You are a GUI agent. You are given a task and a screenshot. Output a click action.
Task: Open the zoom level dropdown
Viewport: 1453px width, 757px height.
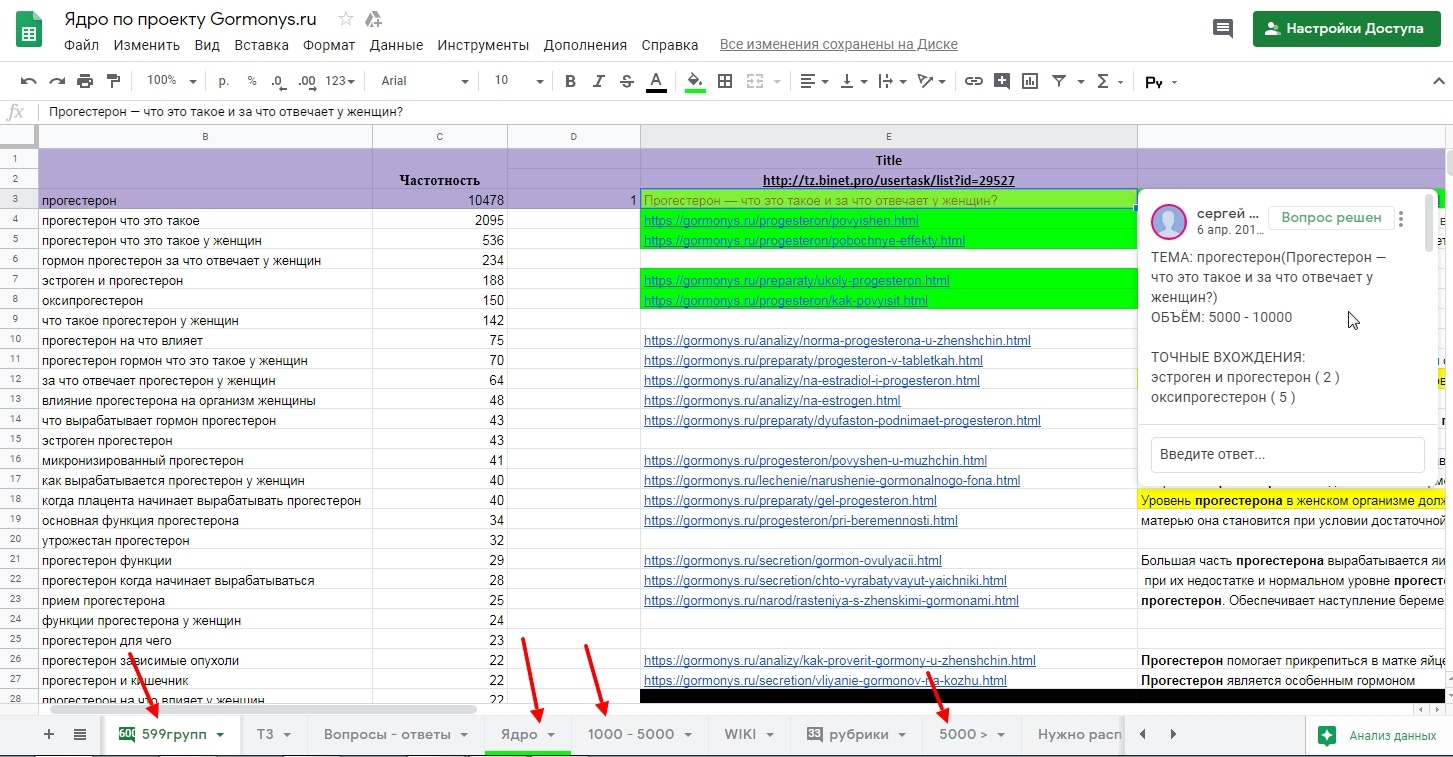170,81
